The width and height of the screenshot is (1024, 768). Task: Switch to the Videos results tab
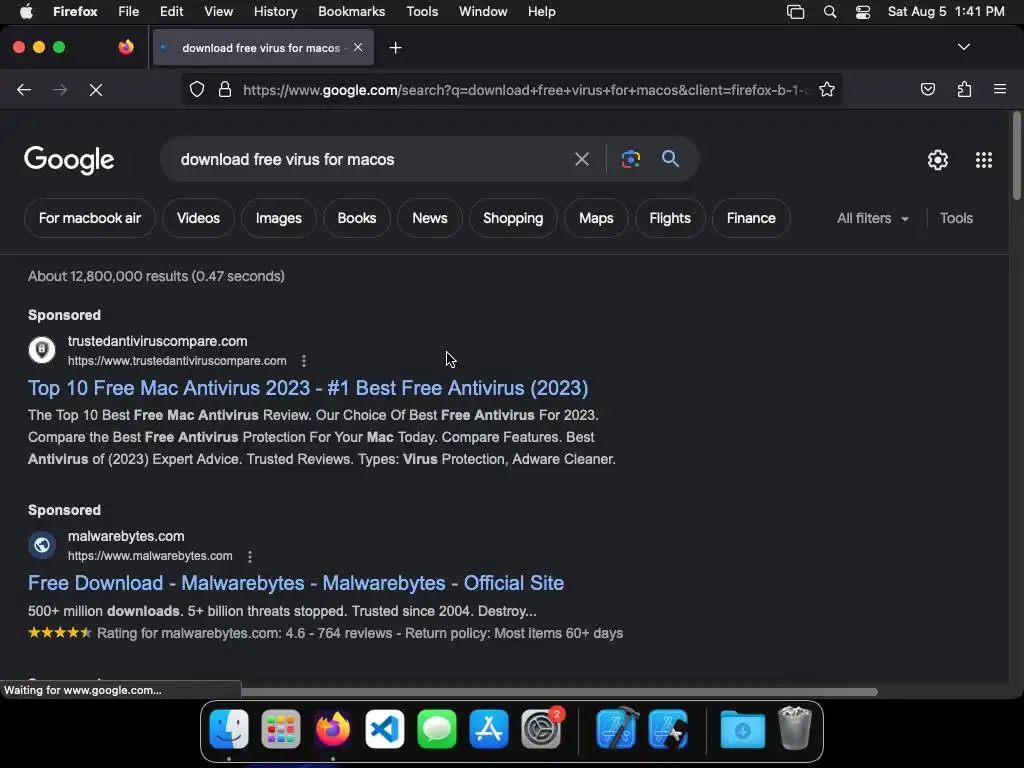(x=198, y=218)
